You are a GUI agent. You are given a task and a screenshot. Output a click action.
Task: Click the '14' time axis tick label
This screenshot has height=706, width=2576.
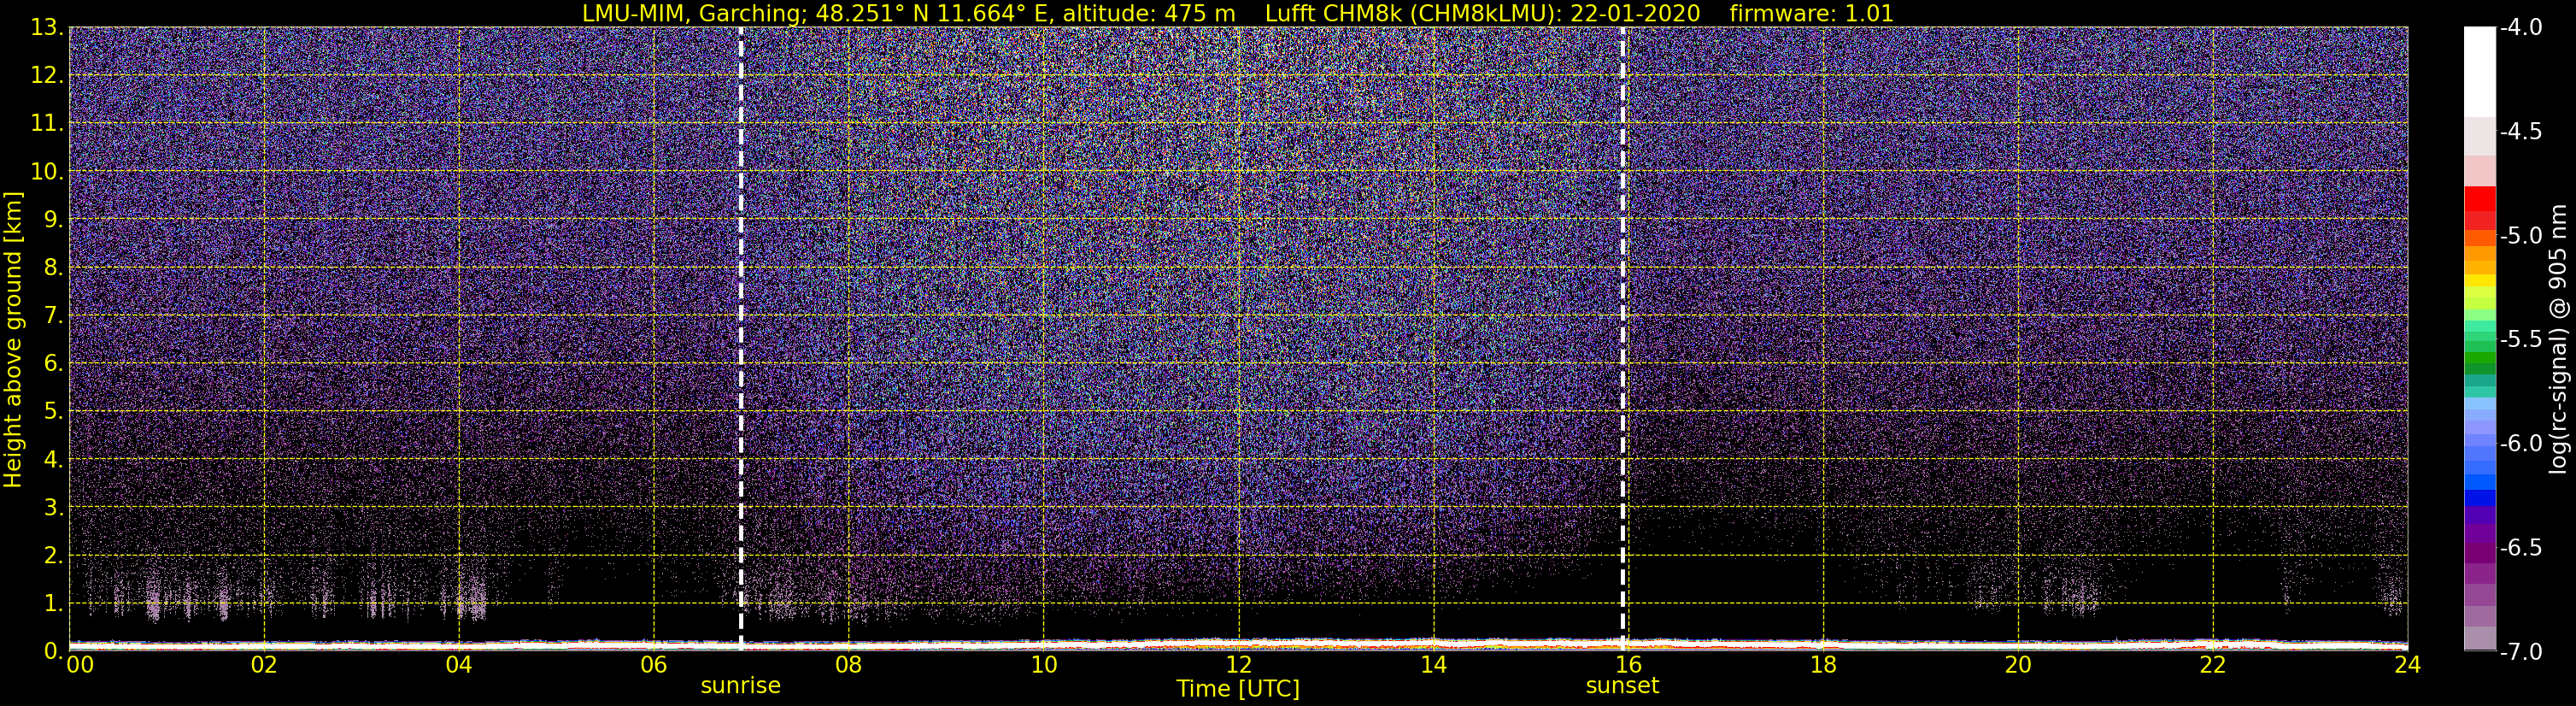[x=1434, y=665]
